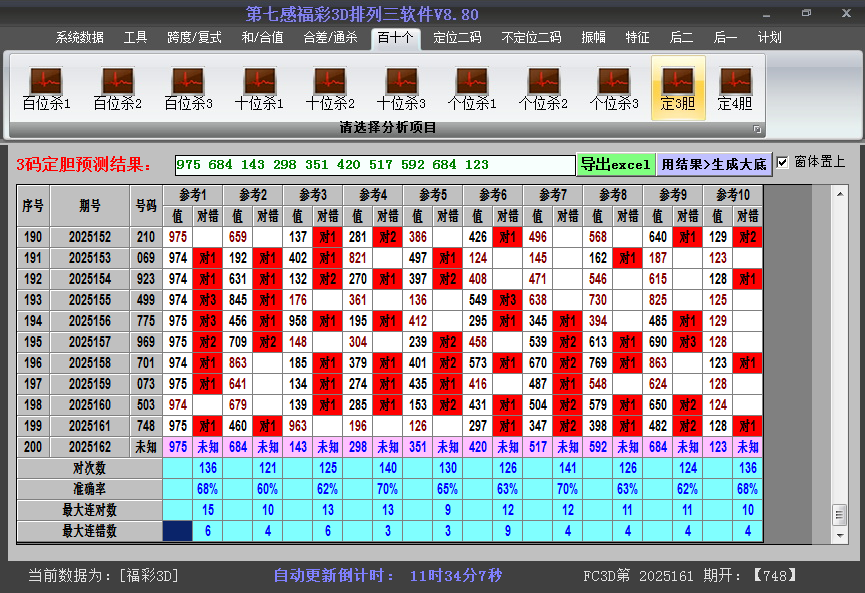865x593 pixels.
Task: Click the 最大连对数 row label
Action: [x=89, y=510]
